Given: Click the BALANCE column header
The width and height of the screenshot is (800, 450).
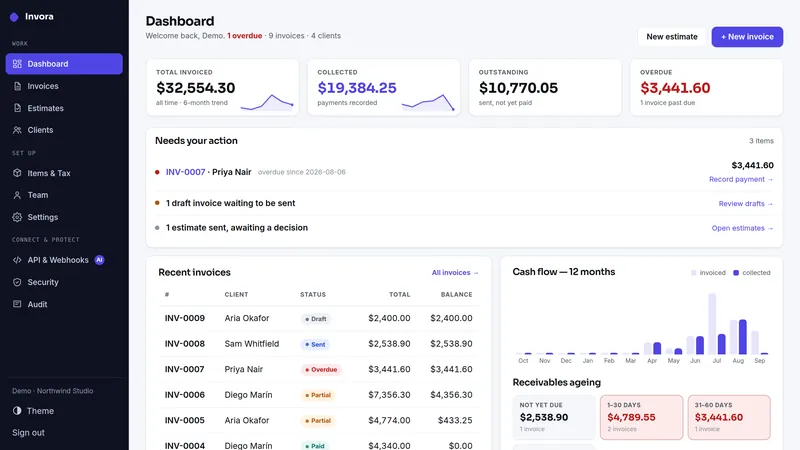Looking at the screenshot, I should (x=456, y=295).
